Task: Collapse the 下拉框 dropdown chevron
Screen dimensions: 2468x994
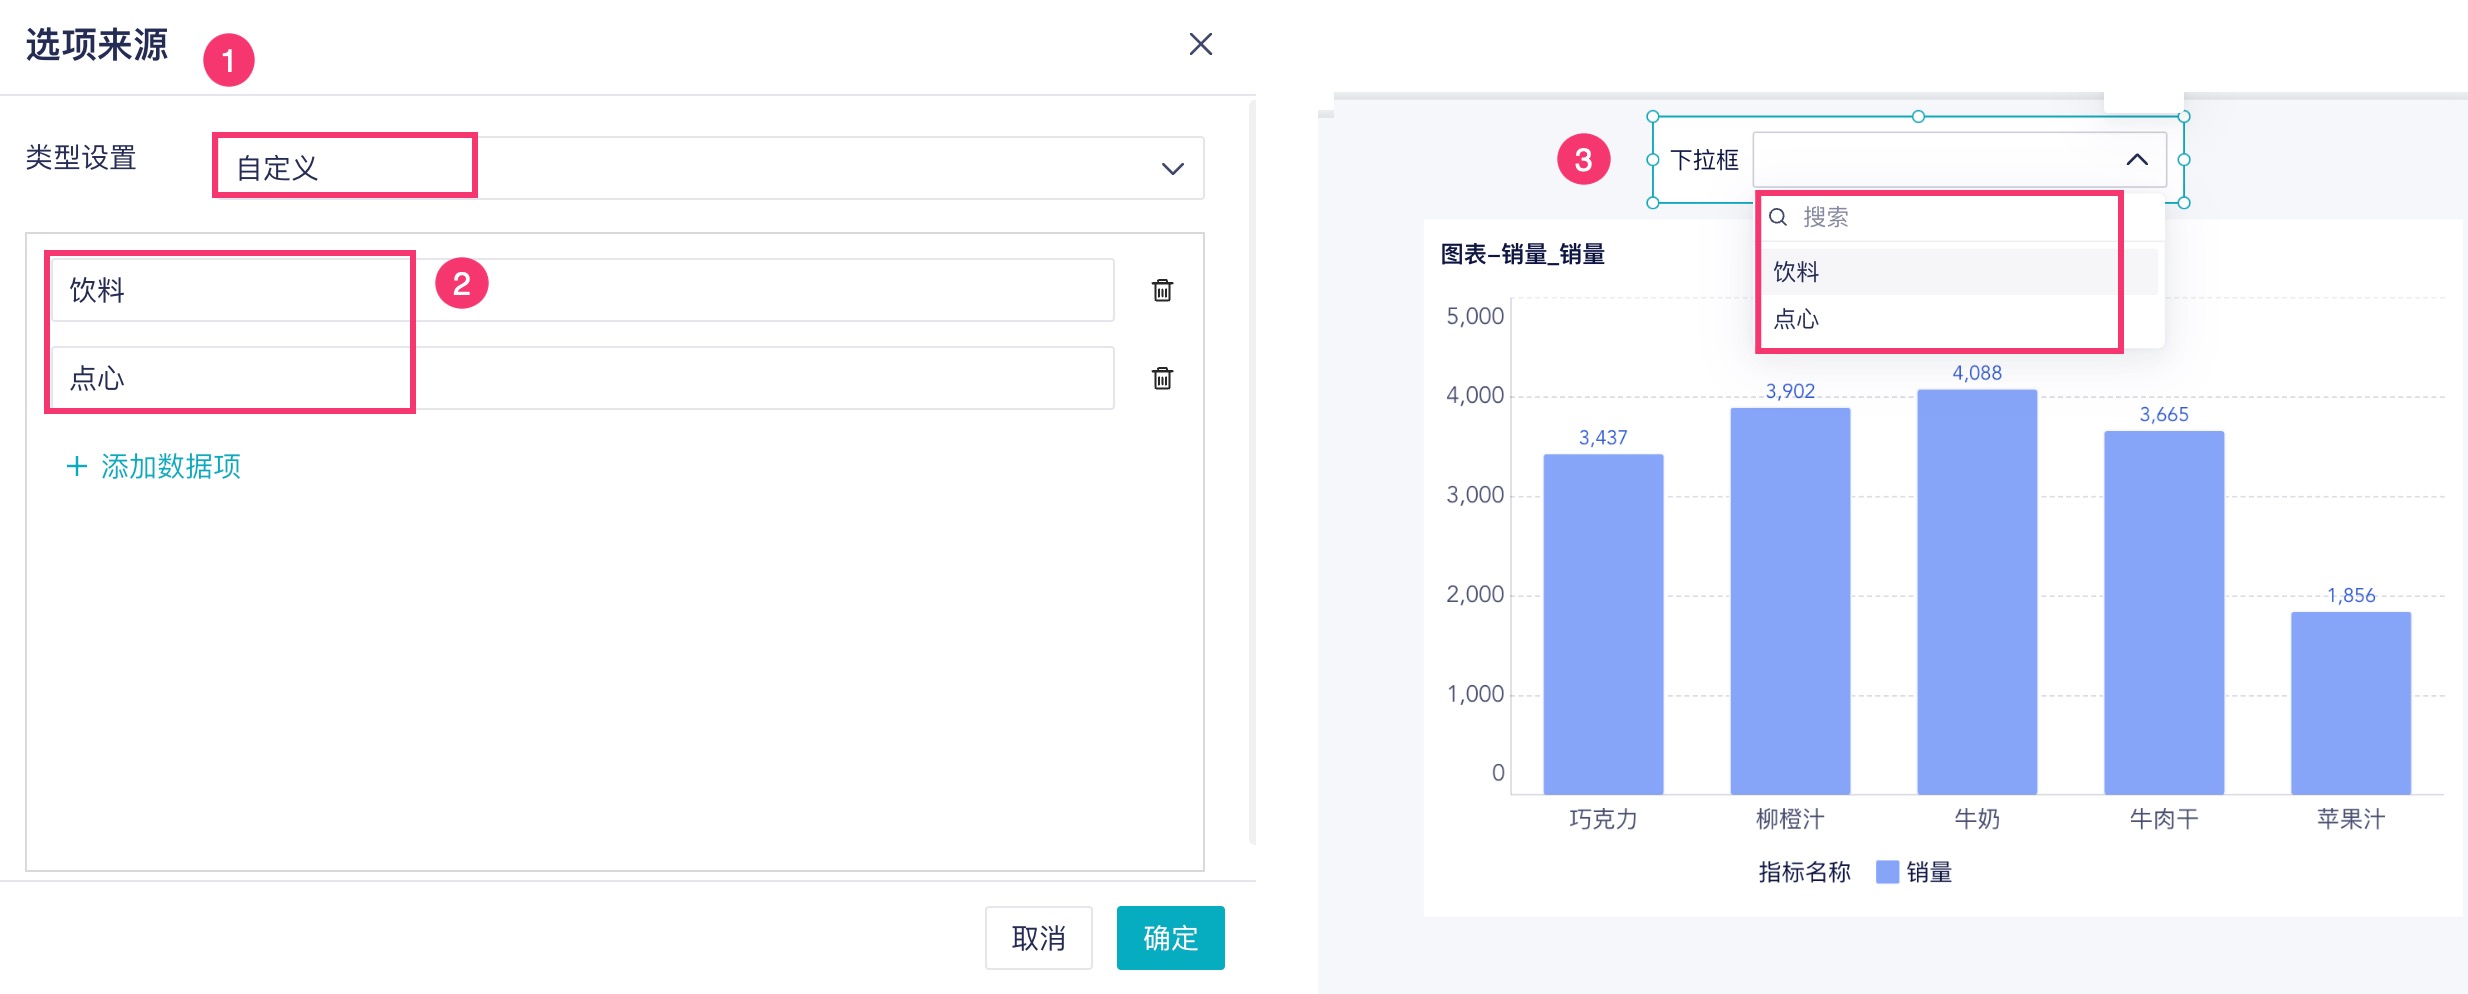Action: pos(2137,160)
